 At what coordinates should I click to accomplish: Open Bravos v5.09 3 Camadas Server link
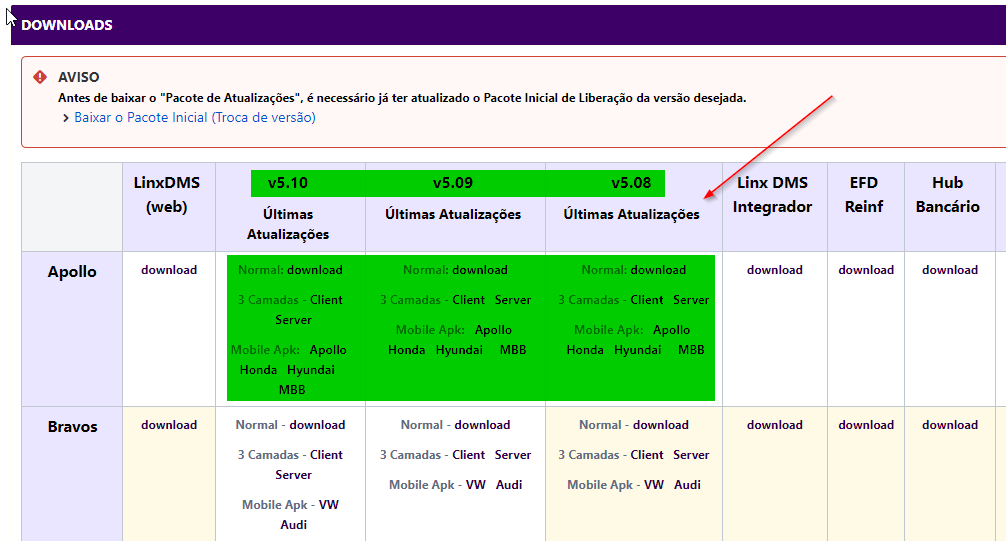pyautogui.click(x=513, y=455)
